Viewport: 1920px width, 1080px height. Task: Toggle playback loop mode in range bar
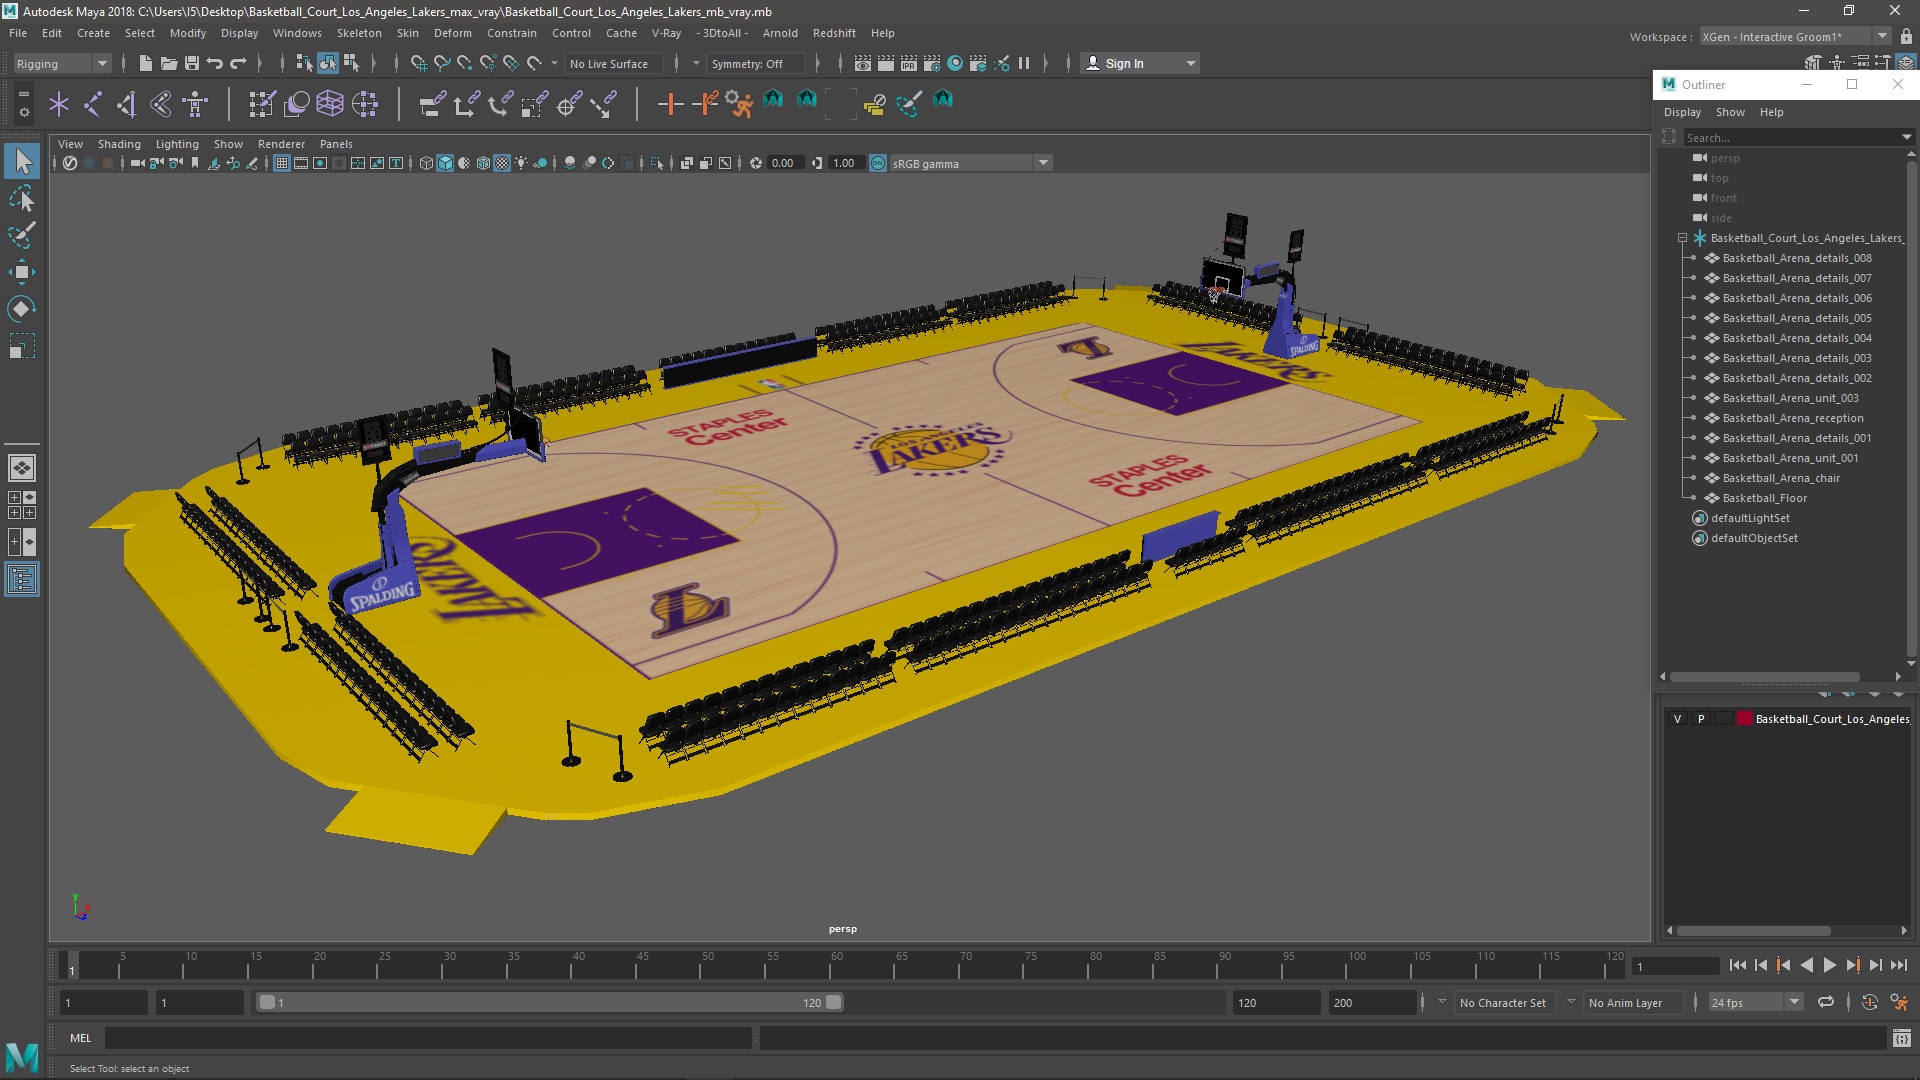[1826, 1002]
